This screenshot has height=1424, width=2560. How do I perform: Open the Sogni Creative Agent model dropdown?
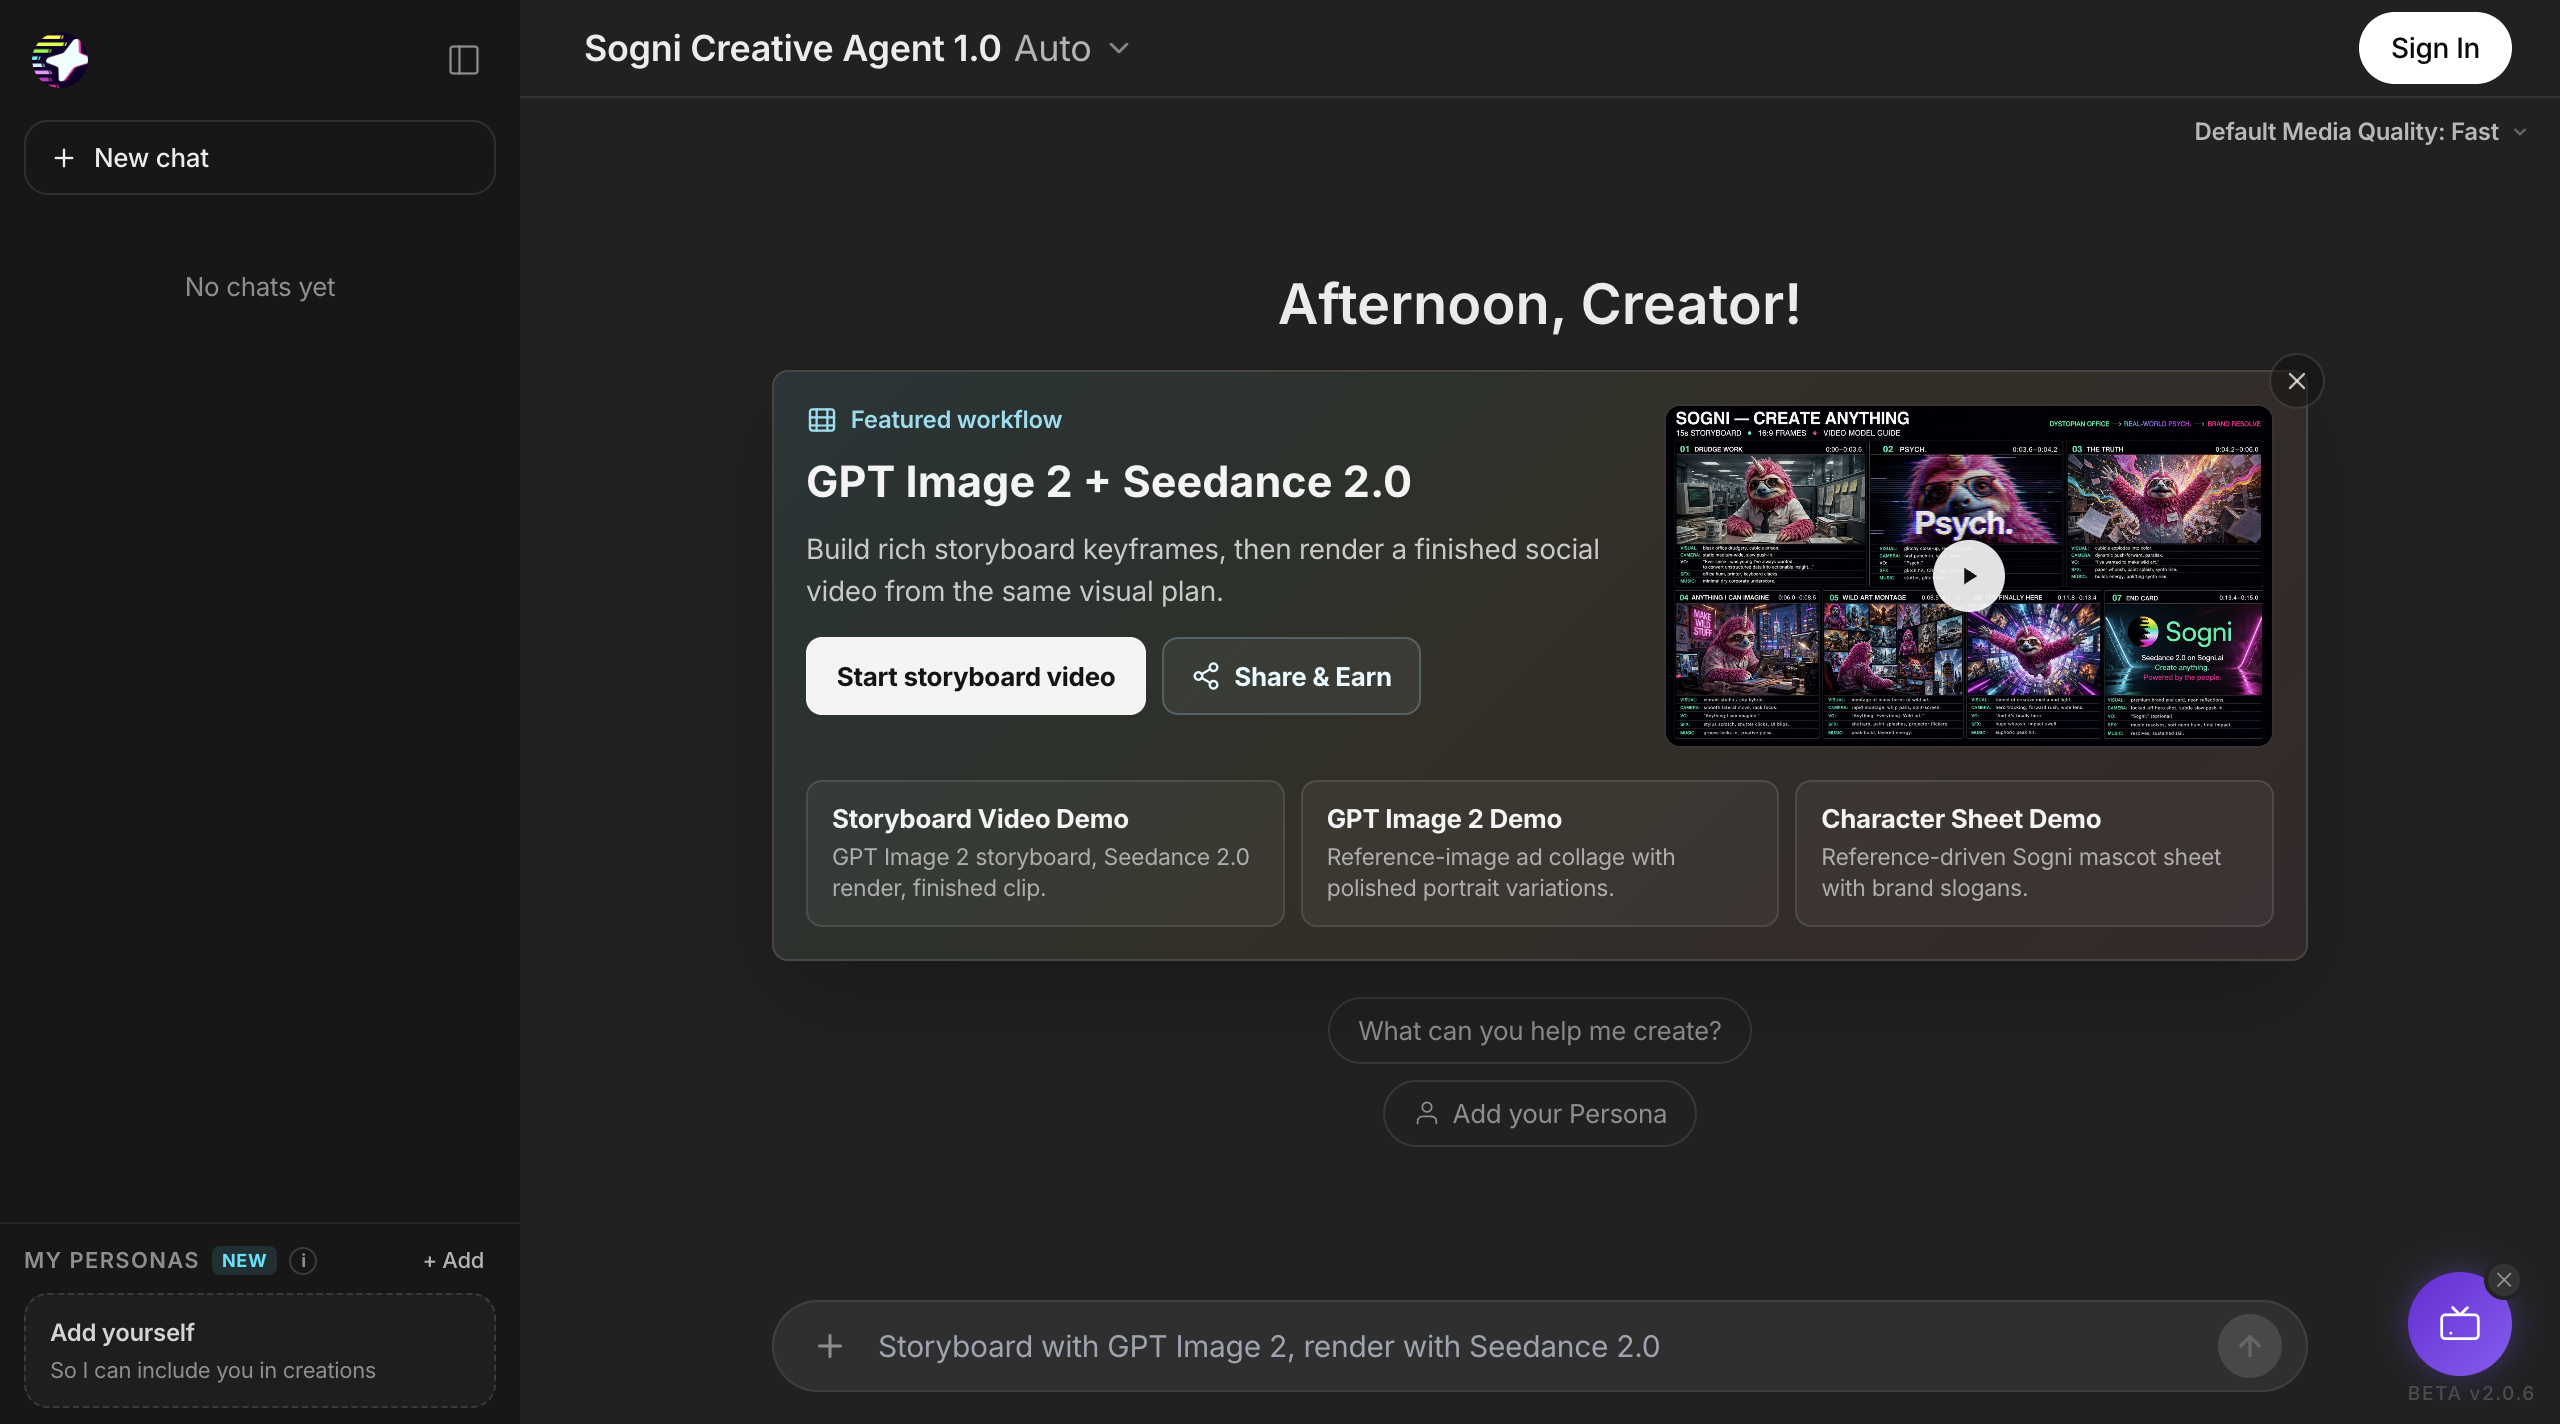click(x=857, y=48)
